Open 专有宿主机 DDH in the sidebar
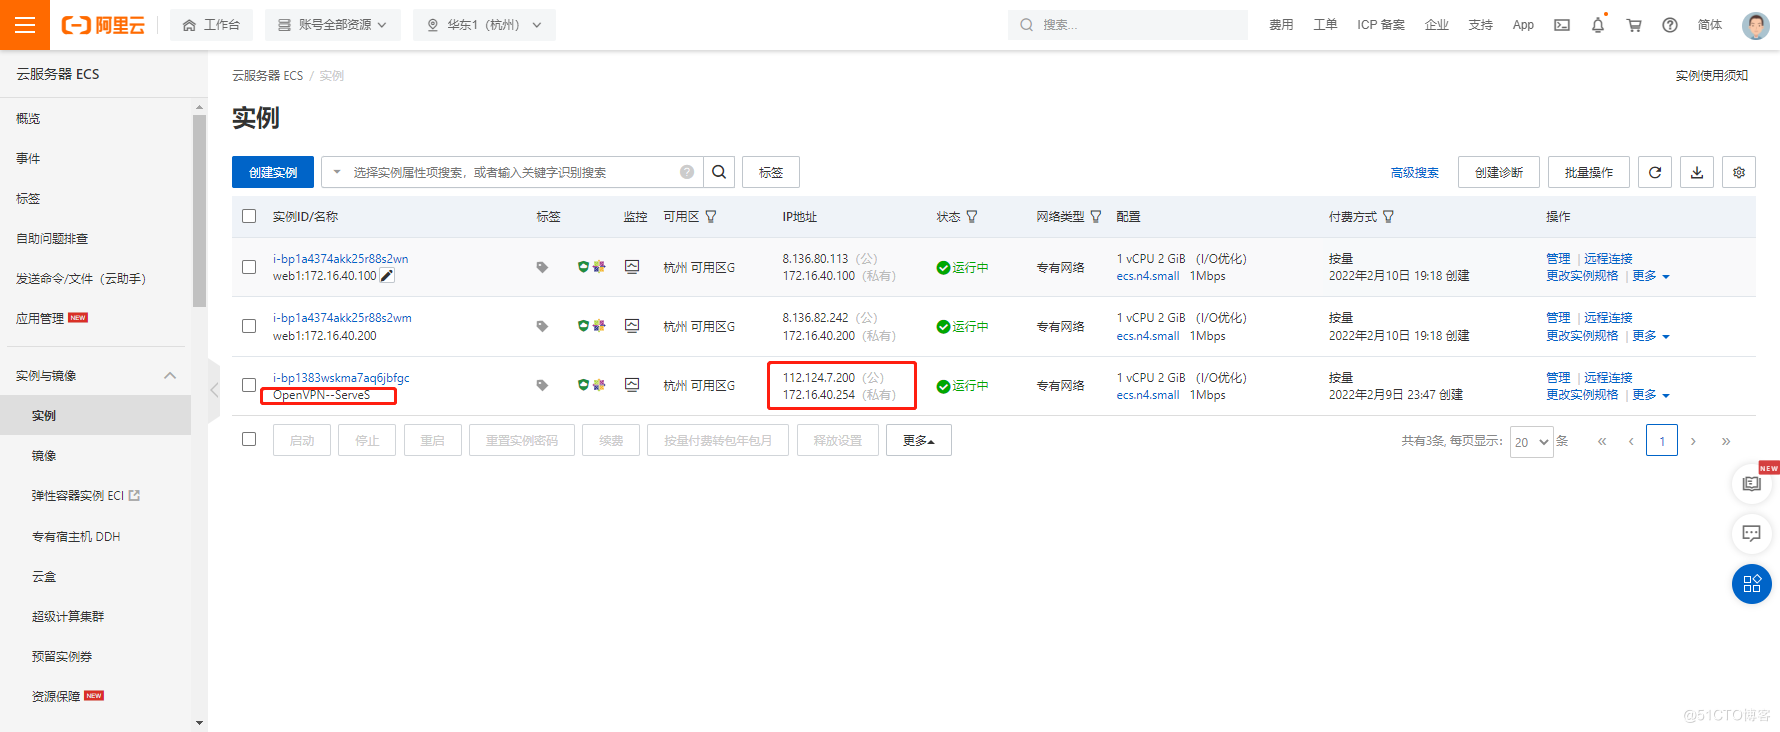This screenshot has height=732, width=1780. (76, 537)
